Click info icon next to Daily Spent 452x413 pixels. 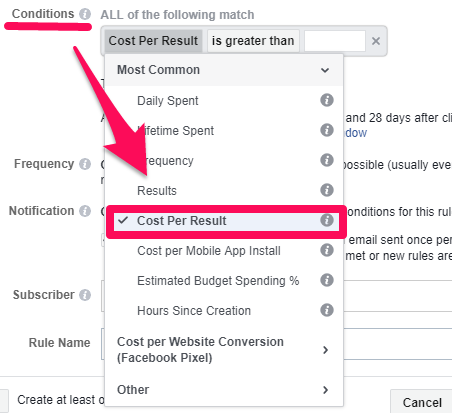click(x=327, y=100)
